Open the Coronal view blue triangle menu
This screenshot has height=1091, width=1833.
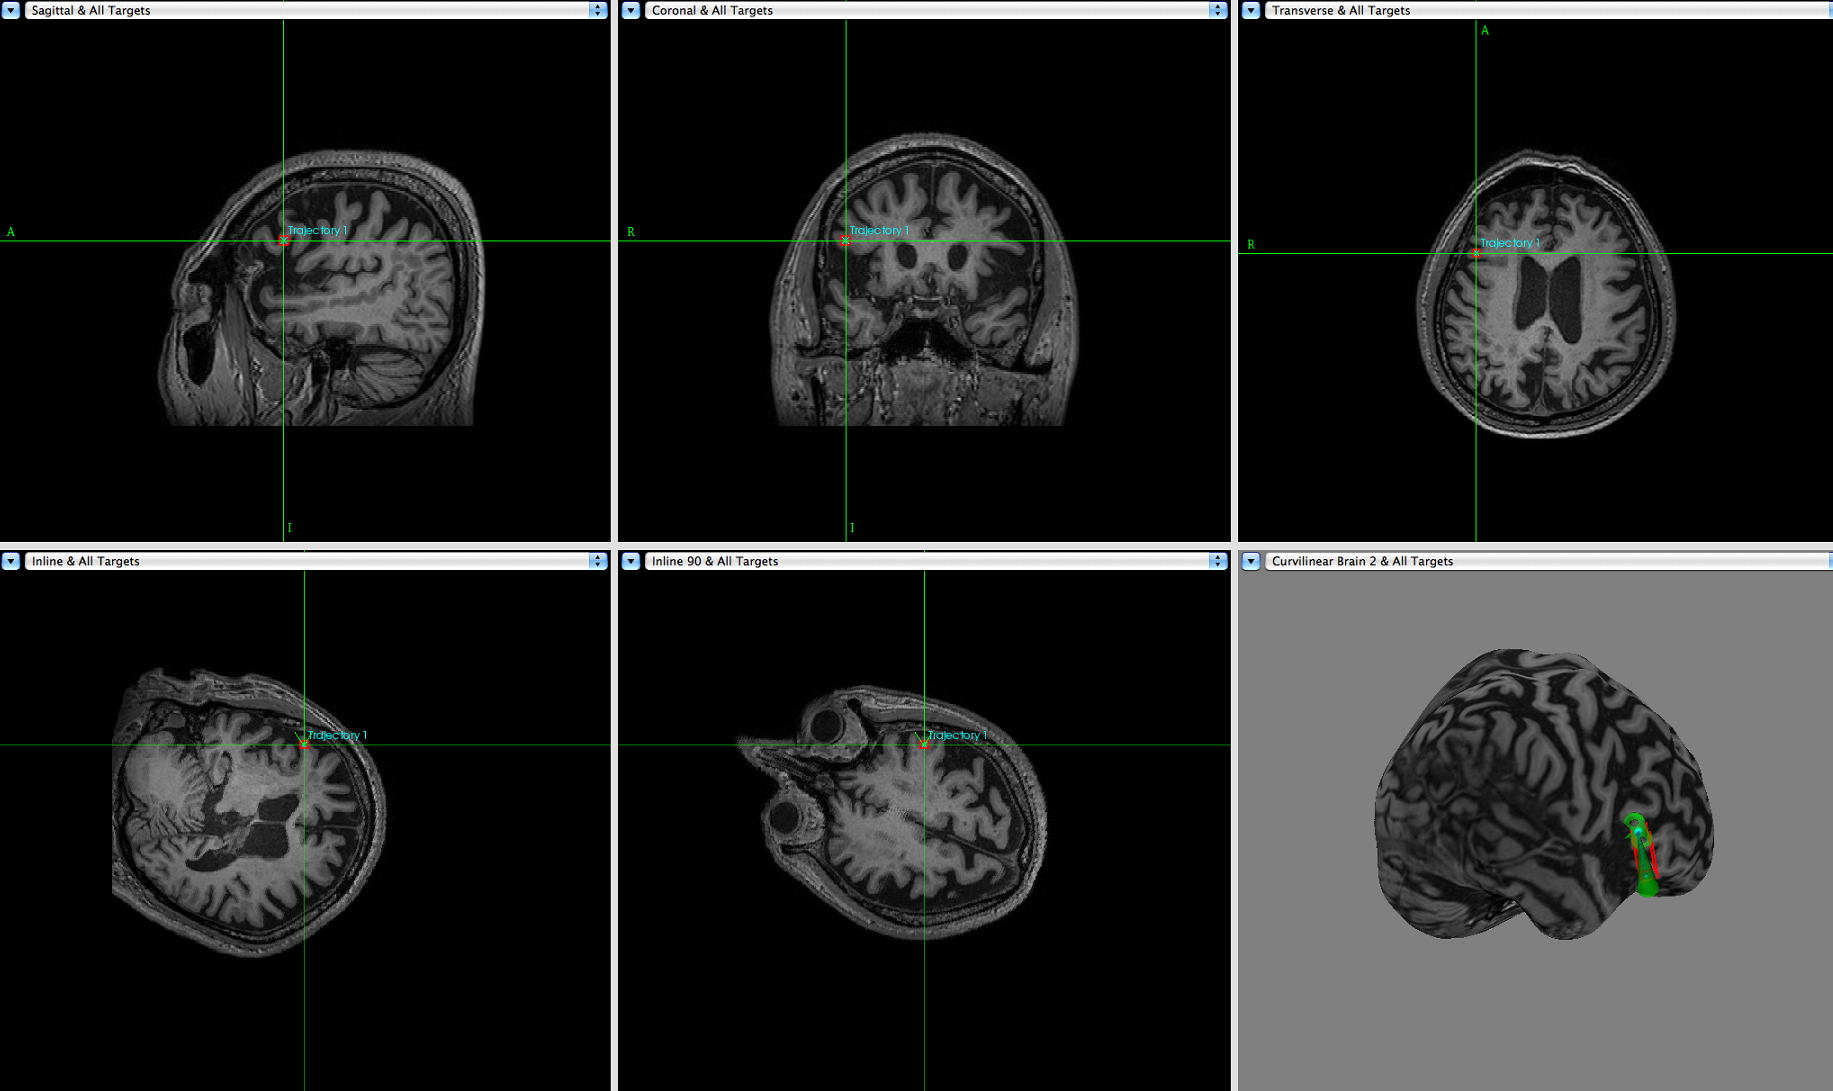tap(631, 10)
